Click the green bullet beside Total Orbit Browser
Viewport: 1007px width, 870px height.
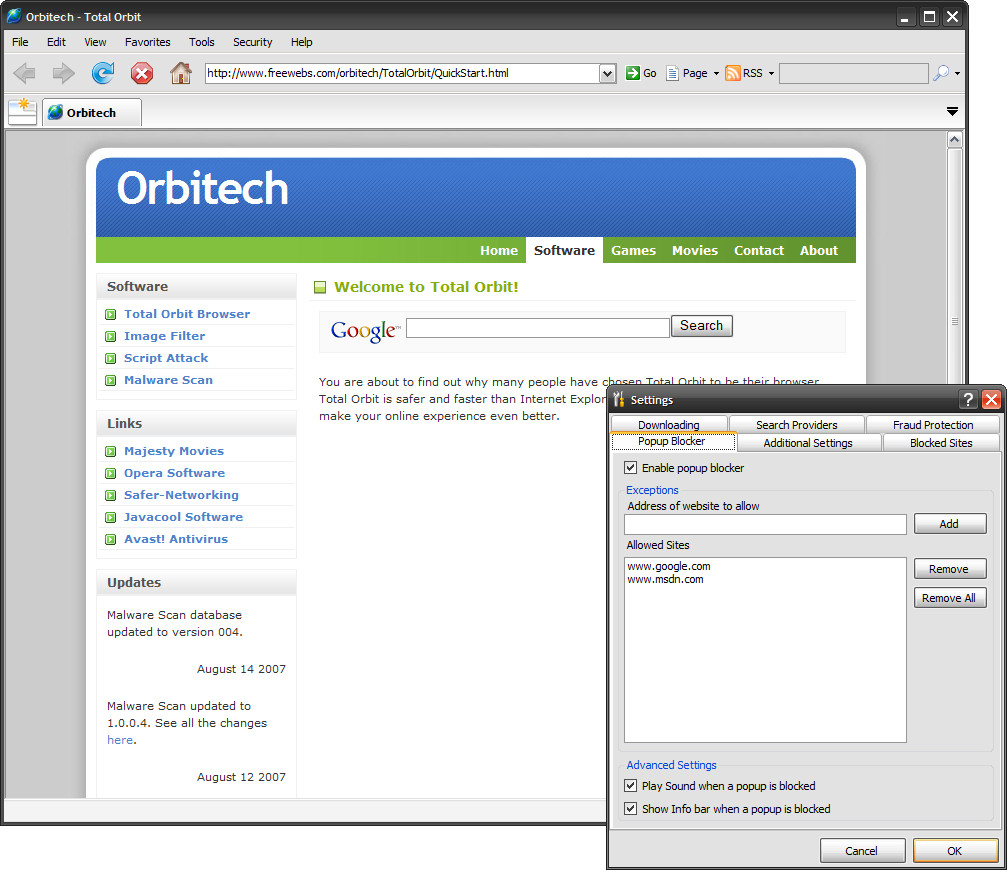coord(110,315)
